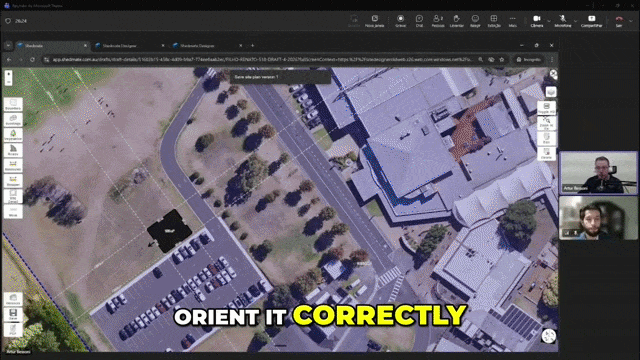
Task: Expand the Câmera options arrow
Action: [549, 21]
